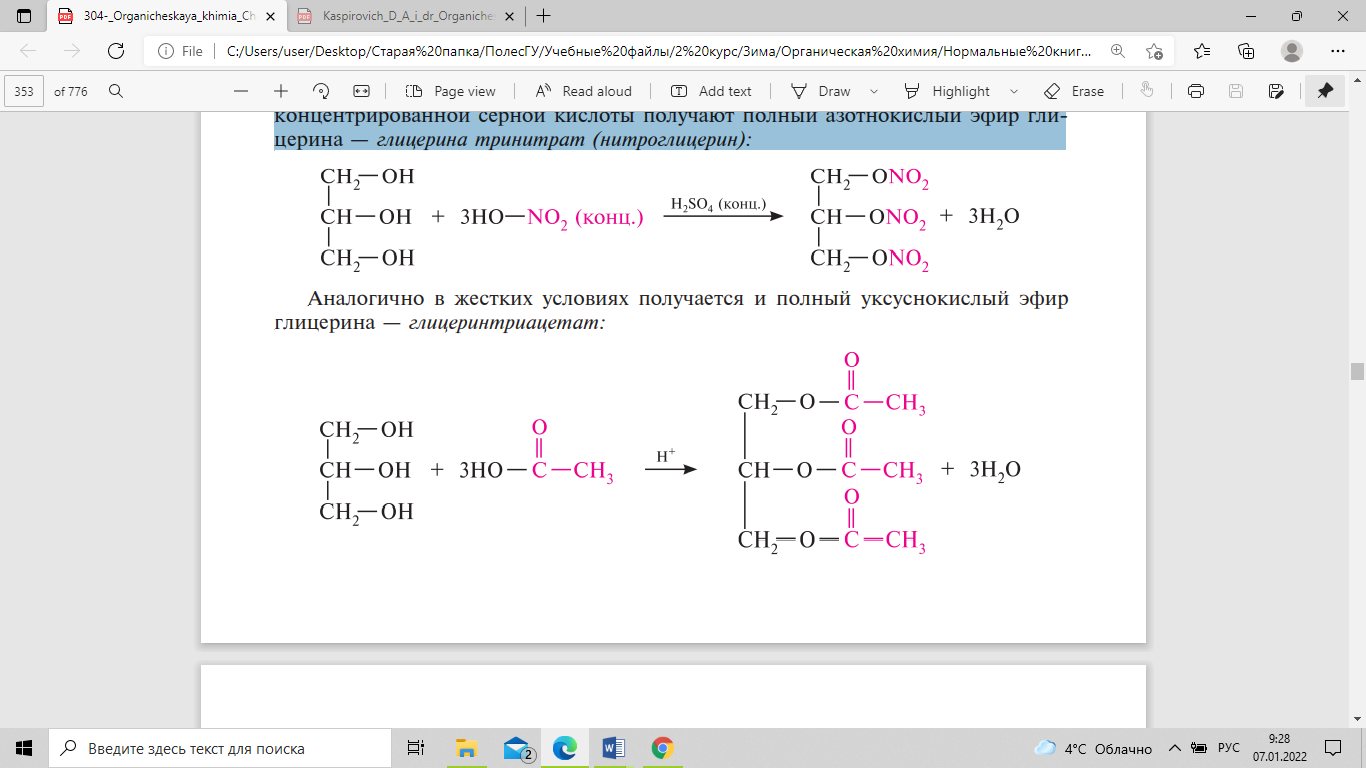
Task: Open Word from the taskbar
Action: coord(614,748)
